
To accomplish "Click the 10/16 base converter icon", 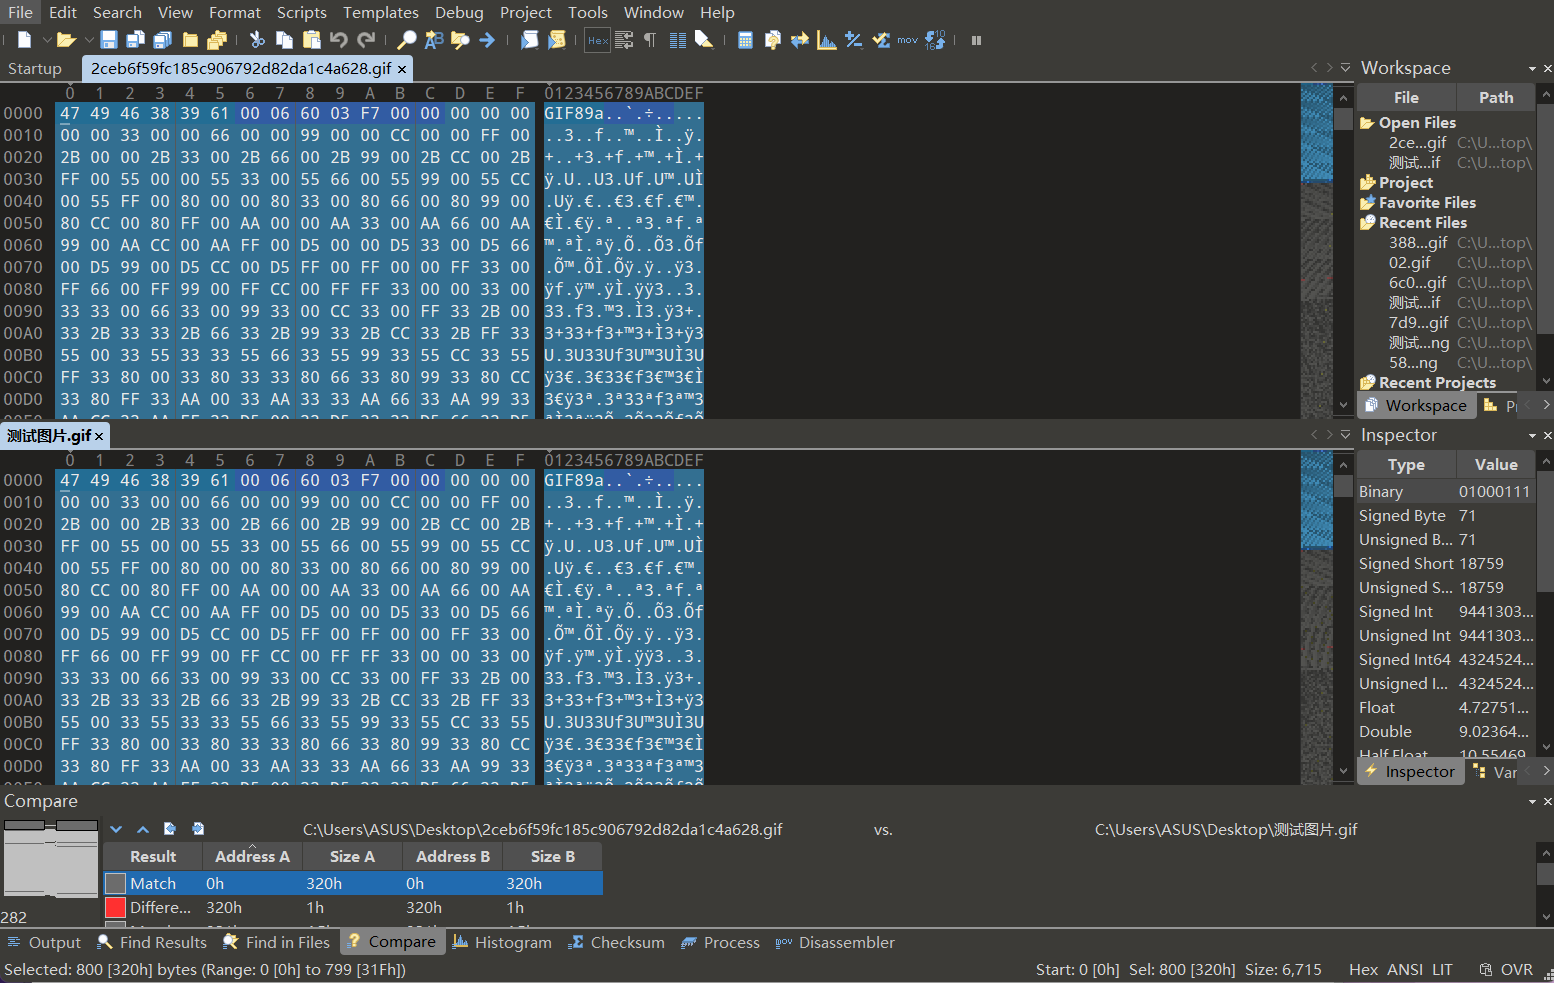I will pyautogui.click(x=935, y=40).
